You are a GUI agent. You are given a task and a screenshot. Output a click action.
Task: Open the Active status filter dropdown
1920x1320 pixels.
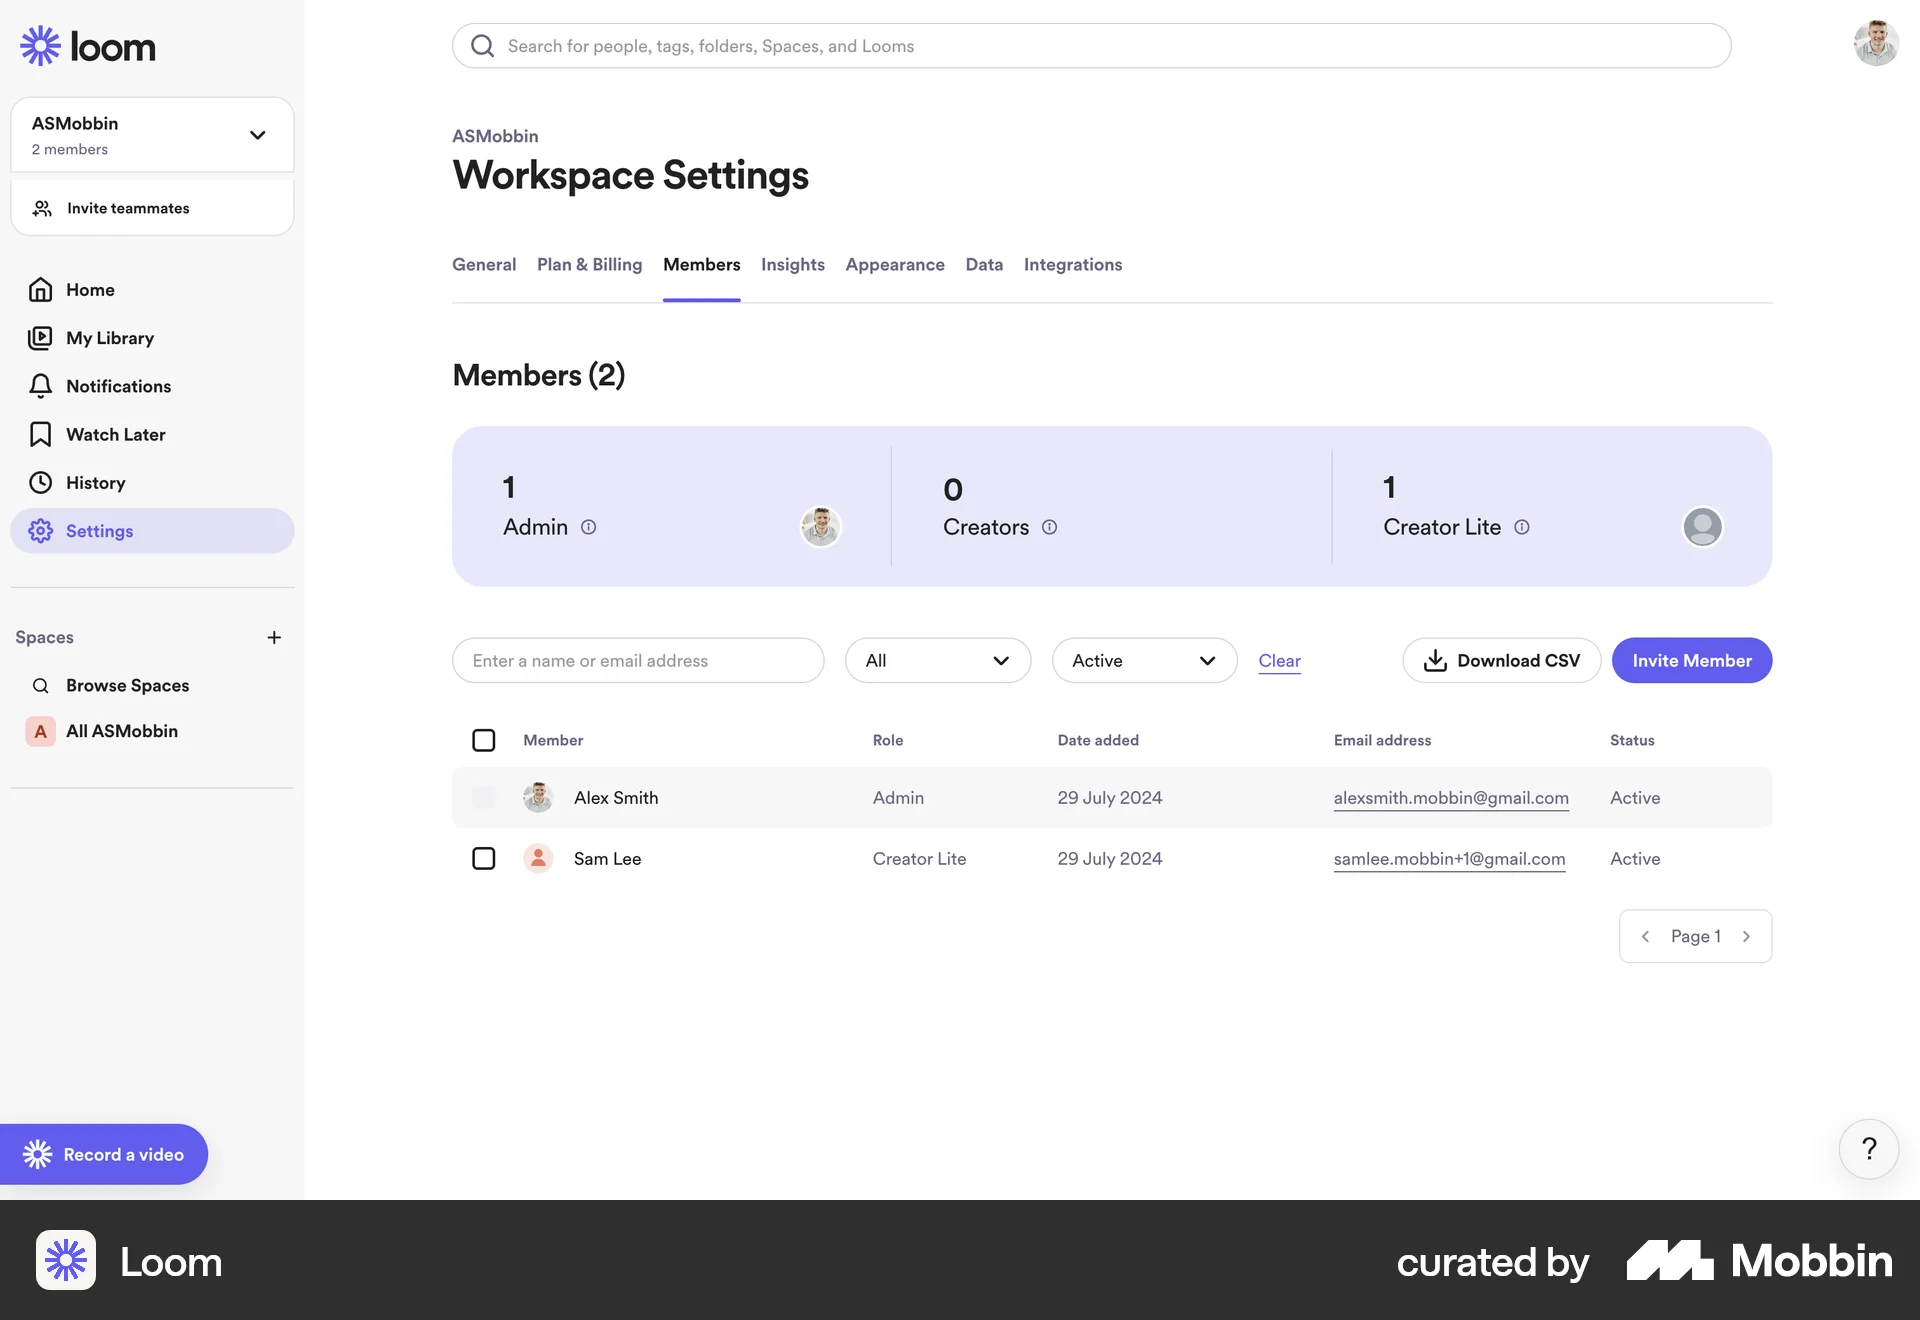point(1143,660)
